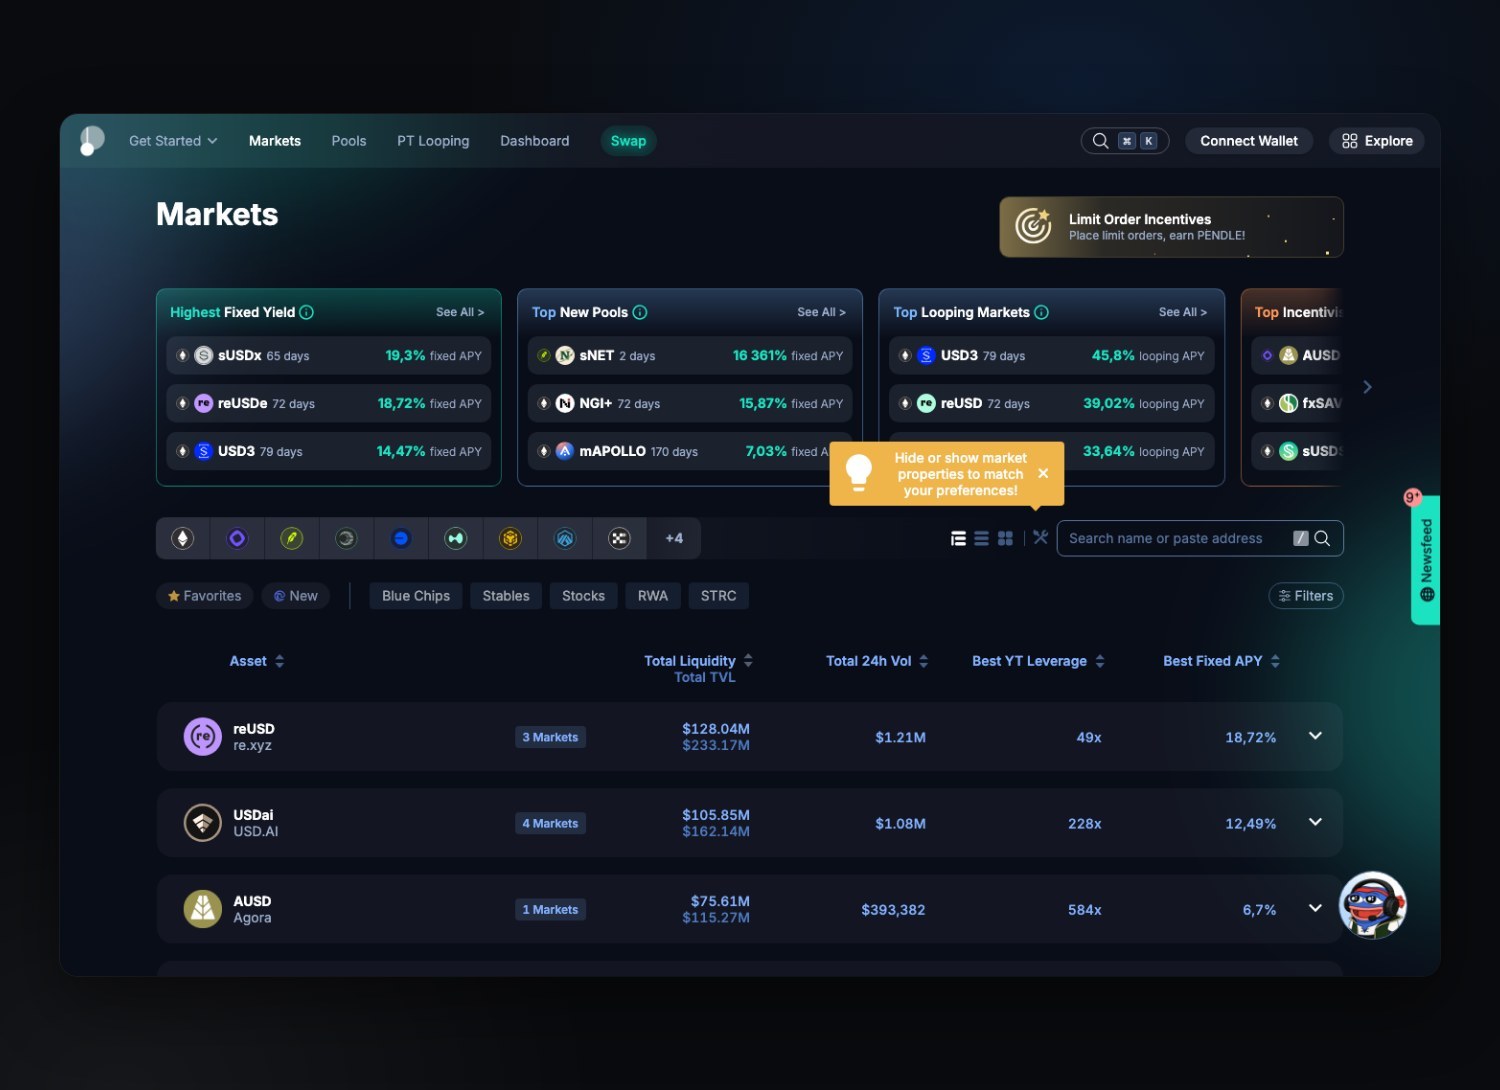Filter by the purple rounded-square chain icon
This screenshot has width=1500, height=1090.
coord(237,538)
